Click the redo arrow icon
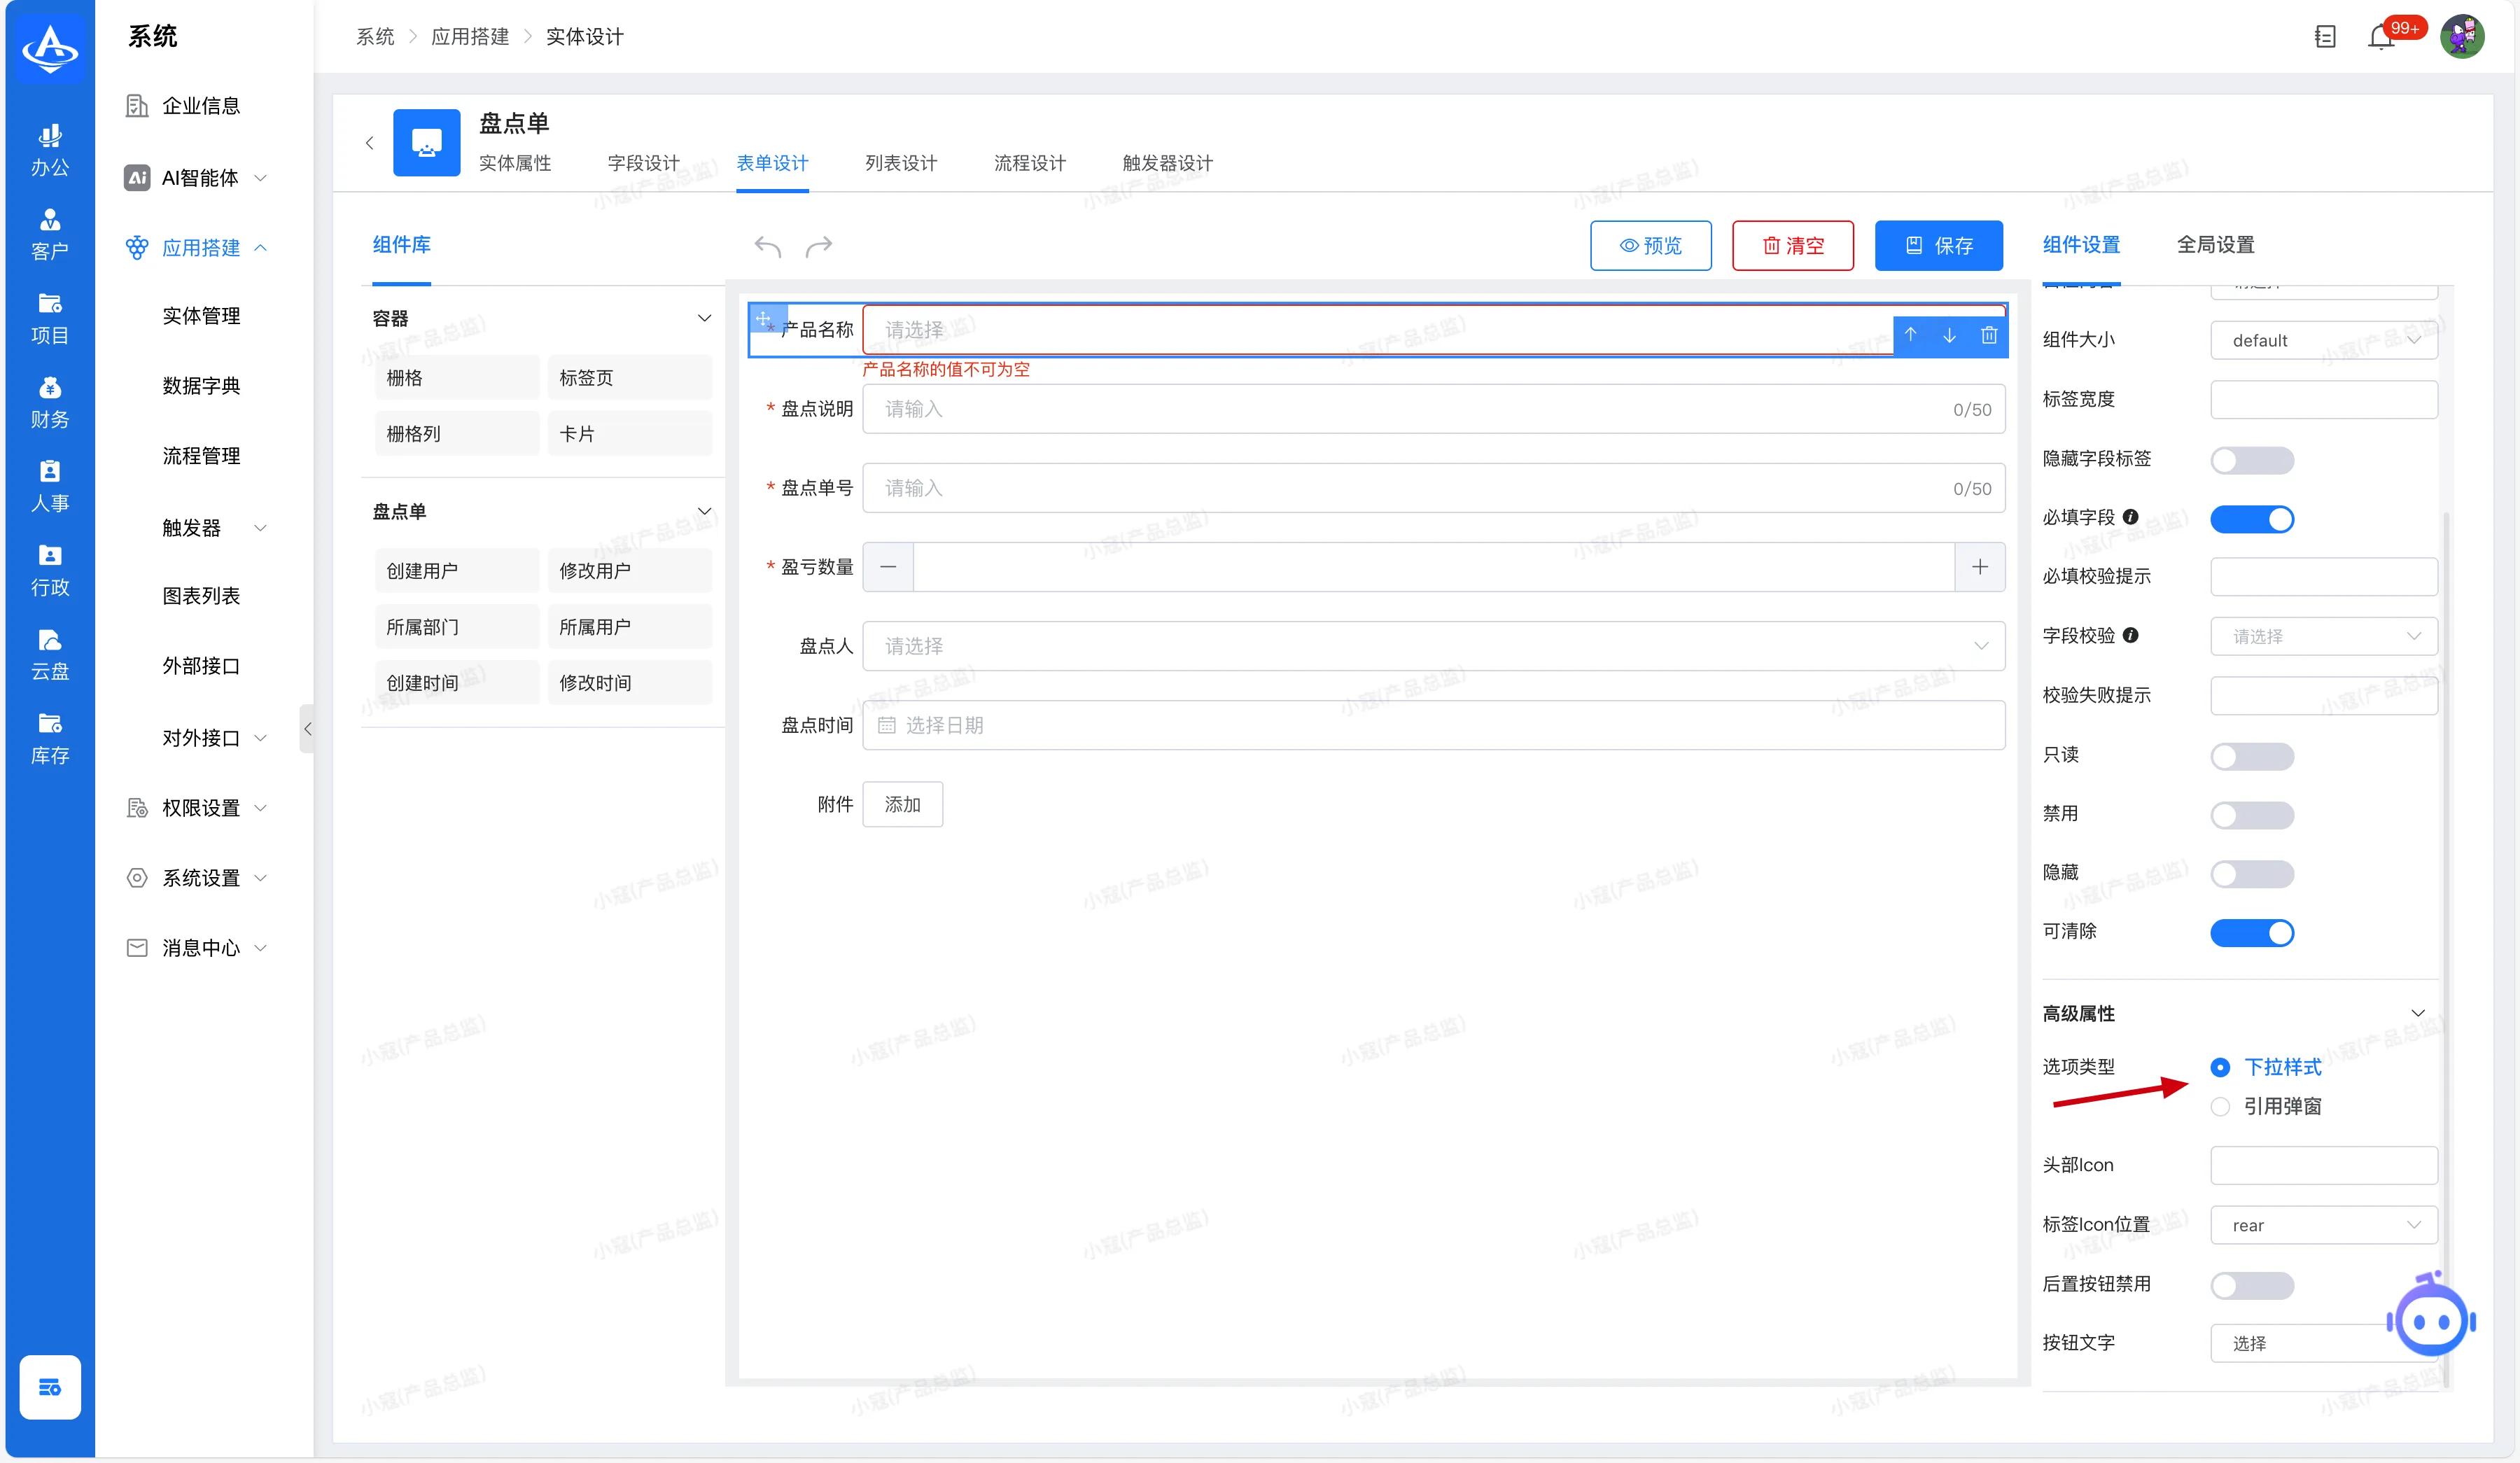This screenshot has height=1463, width=2520. (819, 246)
